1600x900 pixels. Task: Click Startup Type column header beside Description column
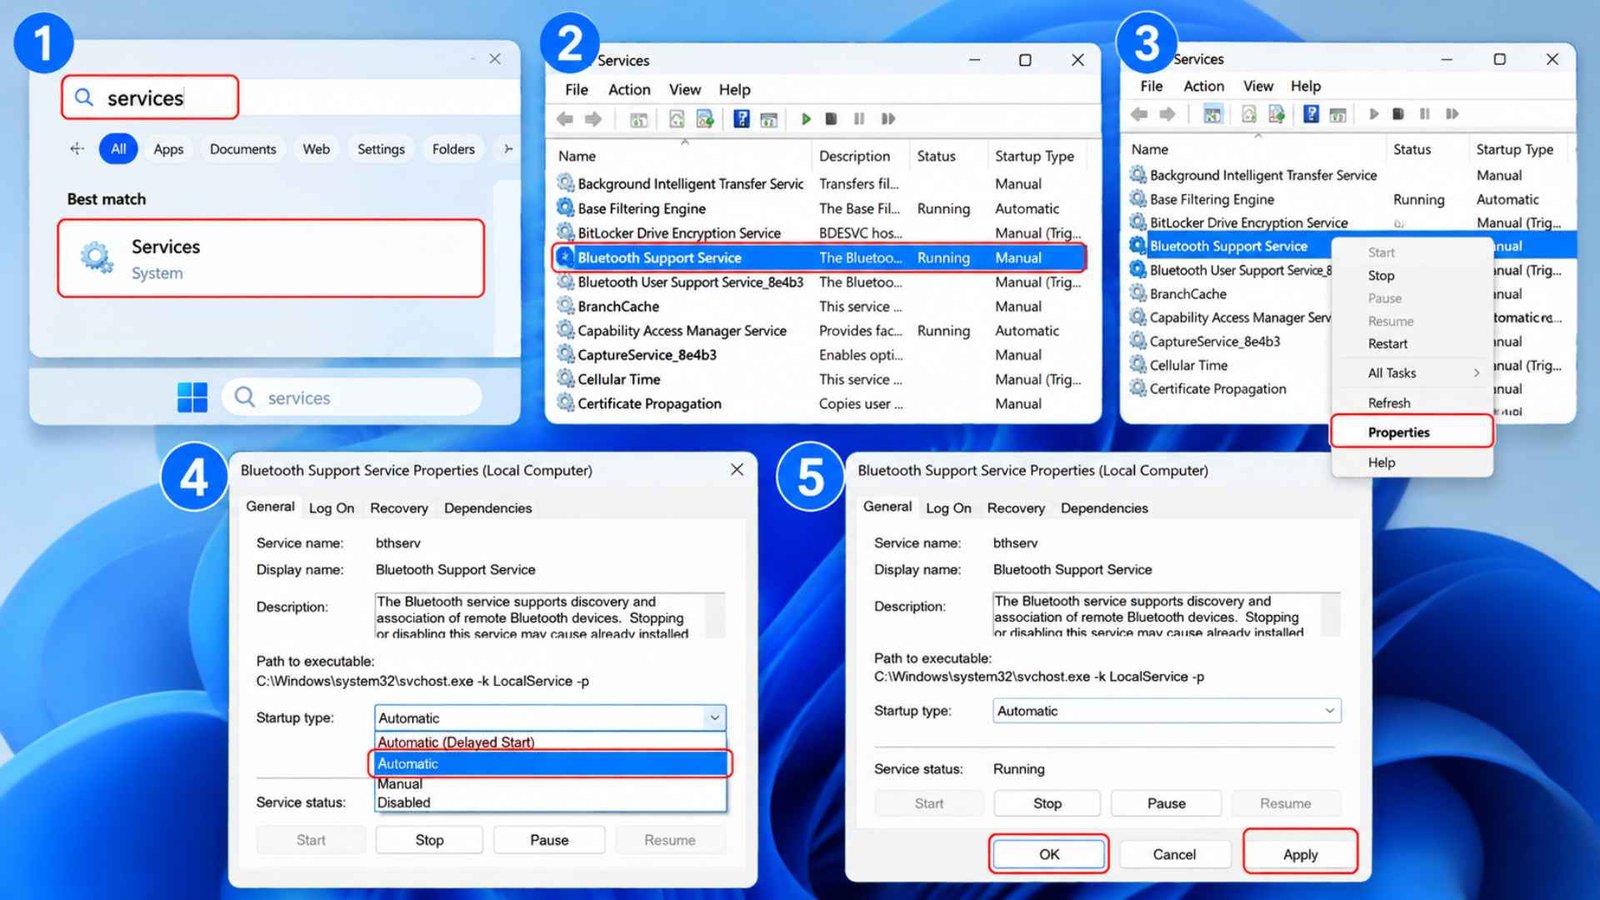pyautogui.click(x=1034, y=156)
